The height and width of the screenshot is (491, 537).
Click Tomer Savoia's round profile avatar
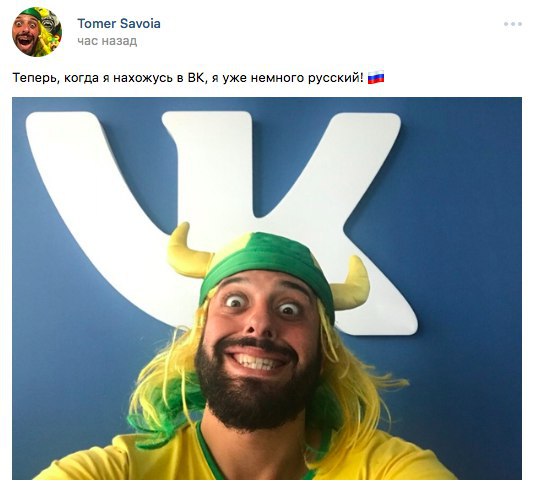[37, 32]
